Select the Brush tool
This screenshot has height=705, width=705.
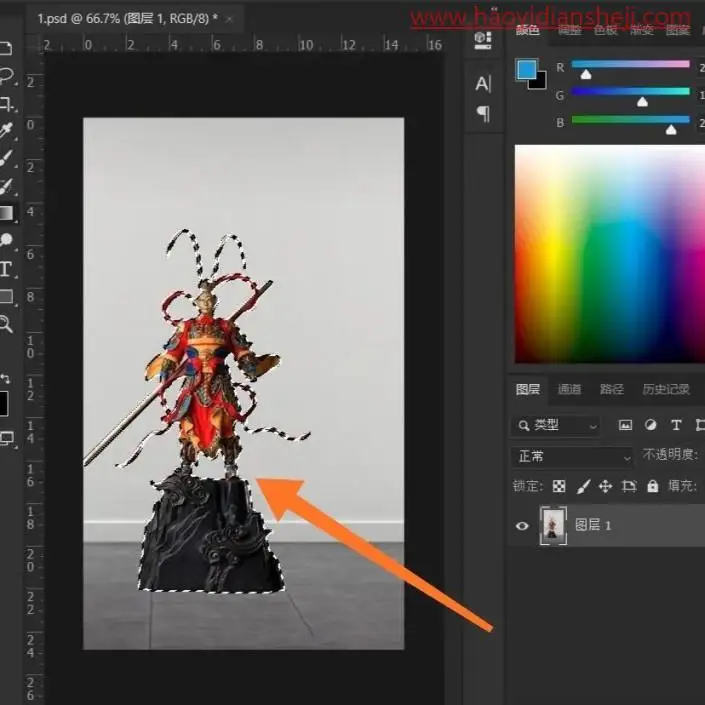click(x=6, y=158)
